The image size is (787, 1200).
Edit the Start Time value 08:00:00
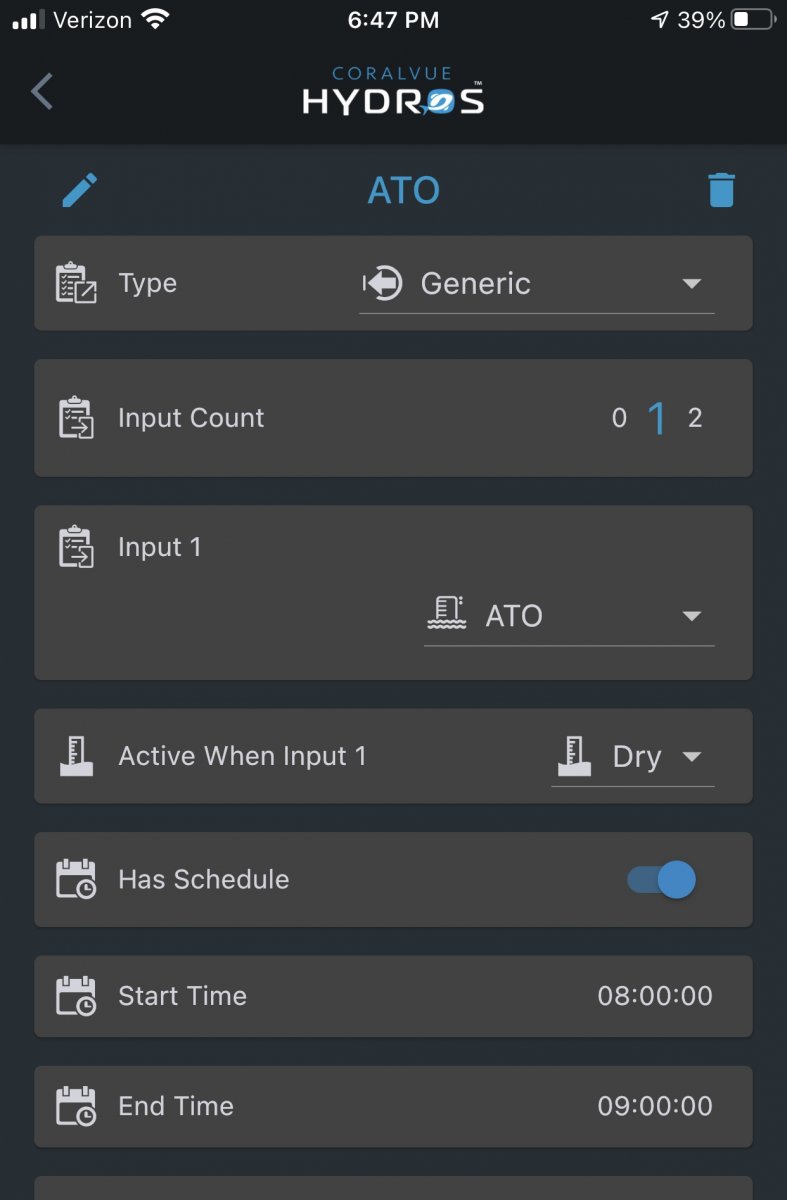click(x=655, y=996)
